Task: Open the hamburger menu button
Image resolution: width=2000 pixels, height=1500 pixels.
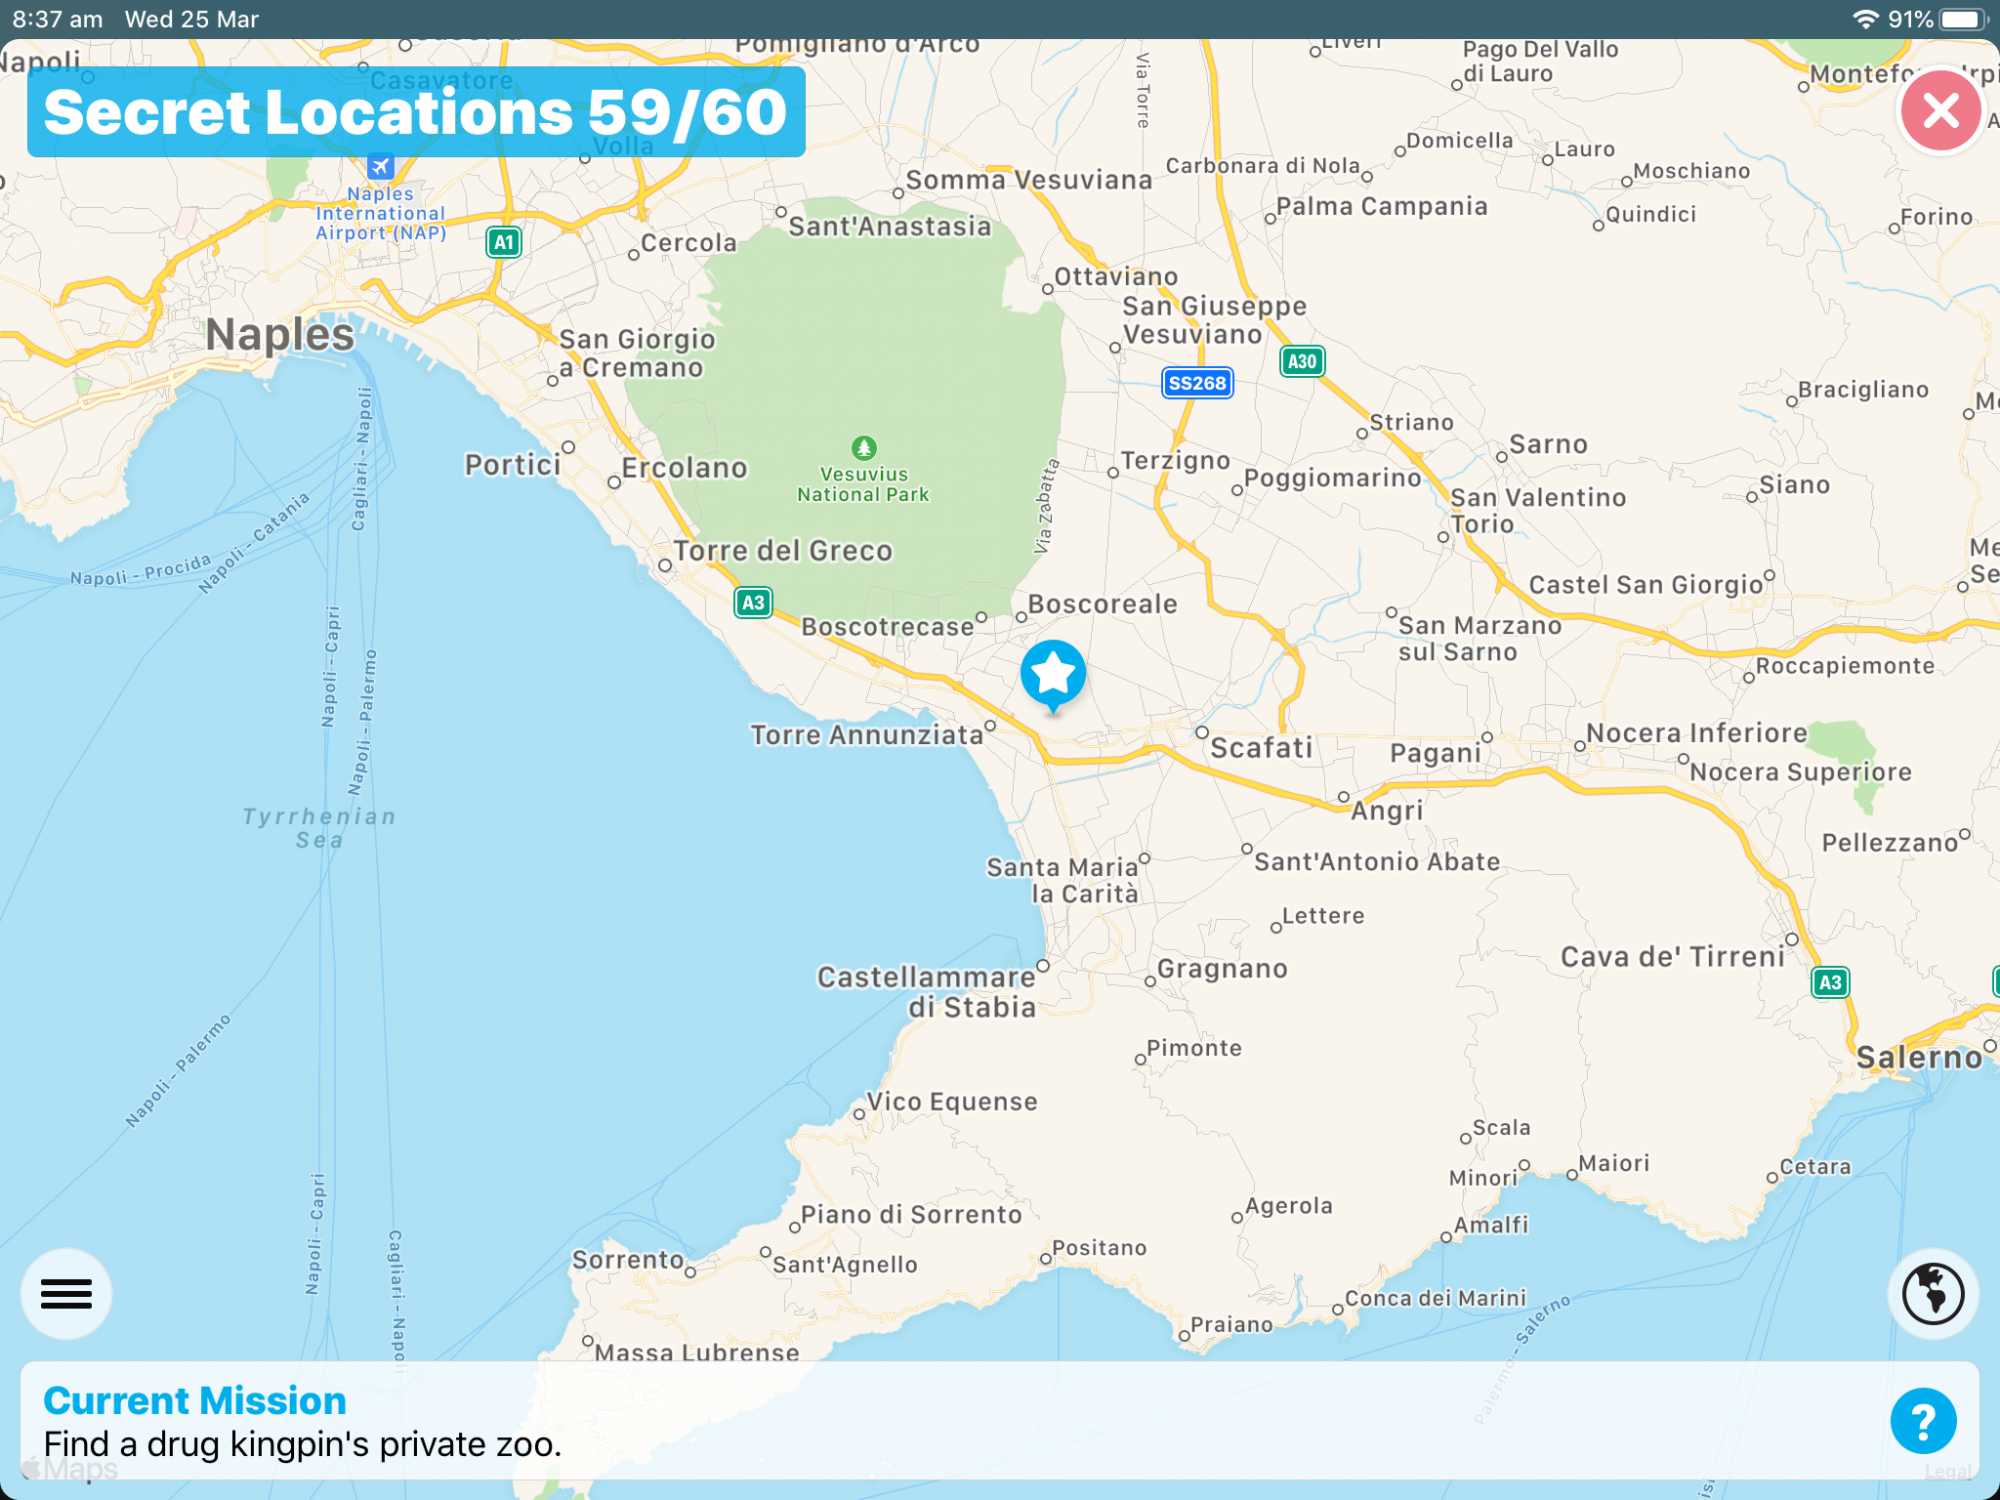Action: pyautogui.click(x=66, y=1293)
